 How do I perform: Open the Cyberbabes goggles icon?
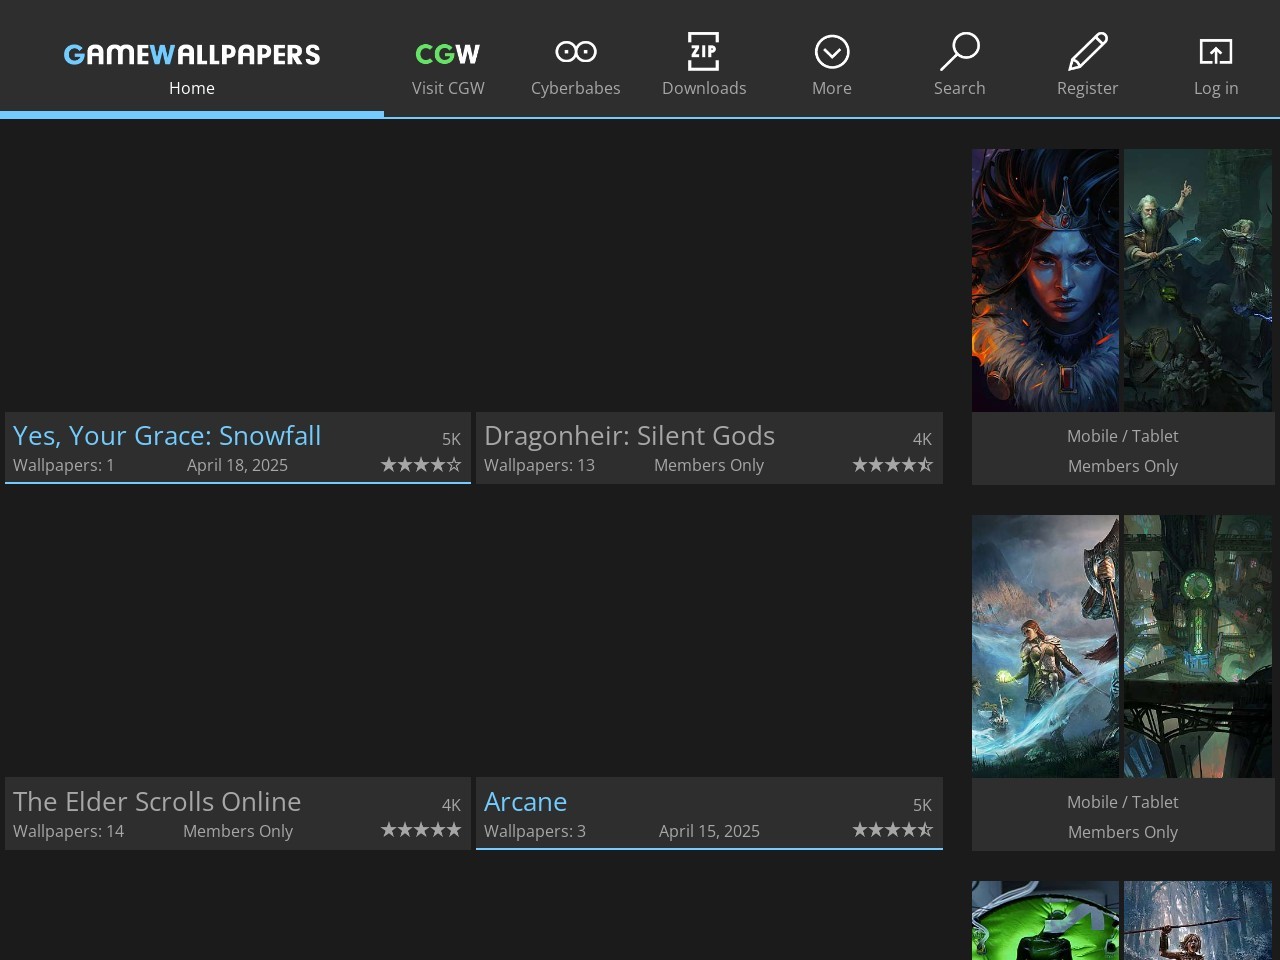[x=575, y=52]
